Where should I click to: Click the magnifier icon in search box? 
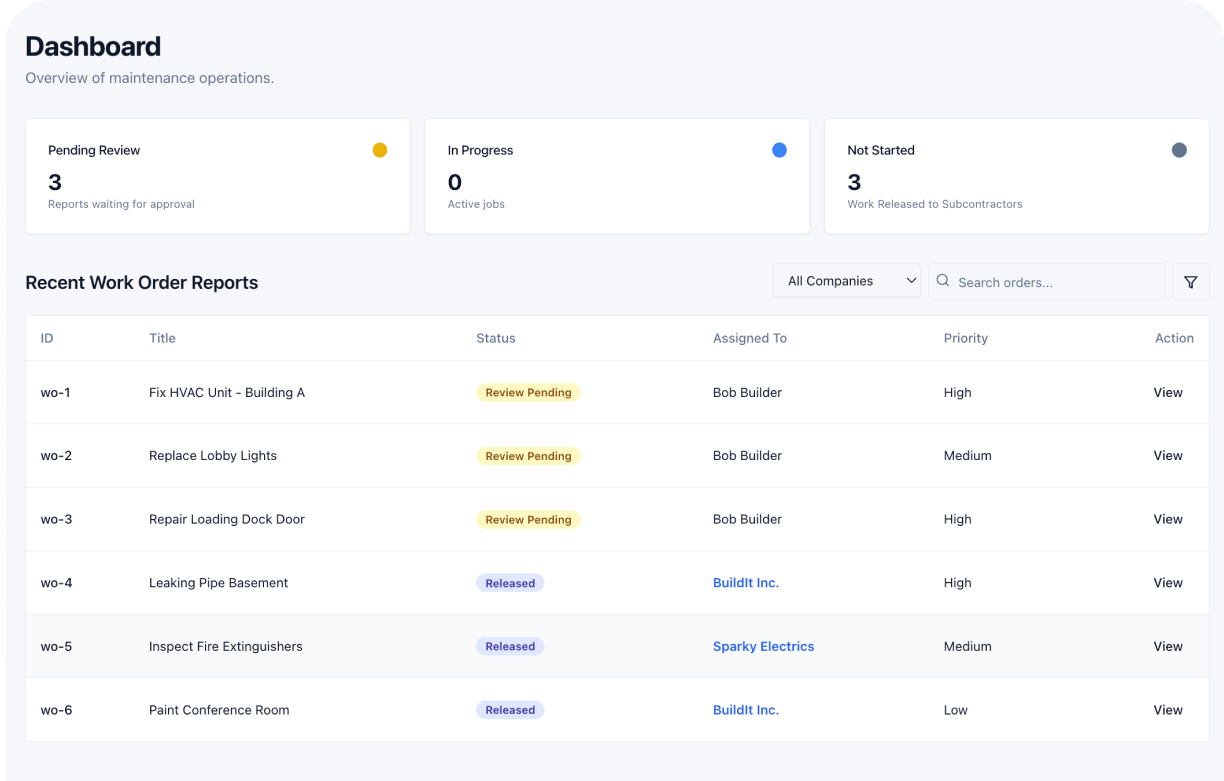point(942,281)
